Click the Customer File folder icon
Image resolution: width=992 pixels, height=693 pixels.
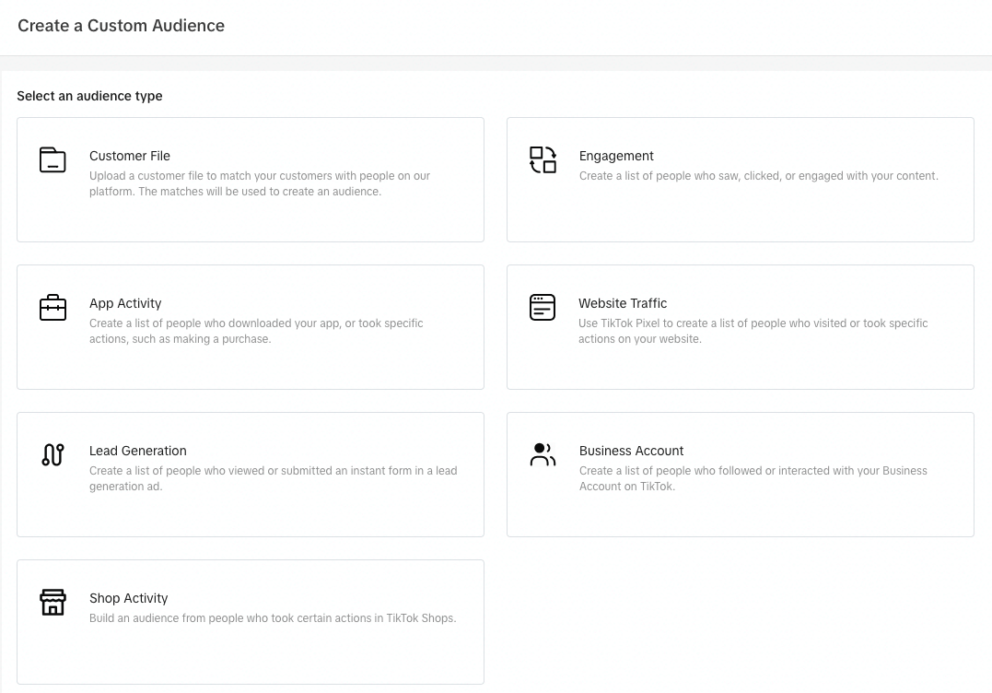52,160
